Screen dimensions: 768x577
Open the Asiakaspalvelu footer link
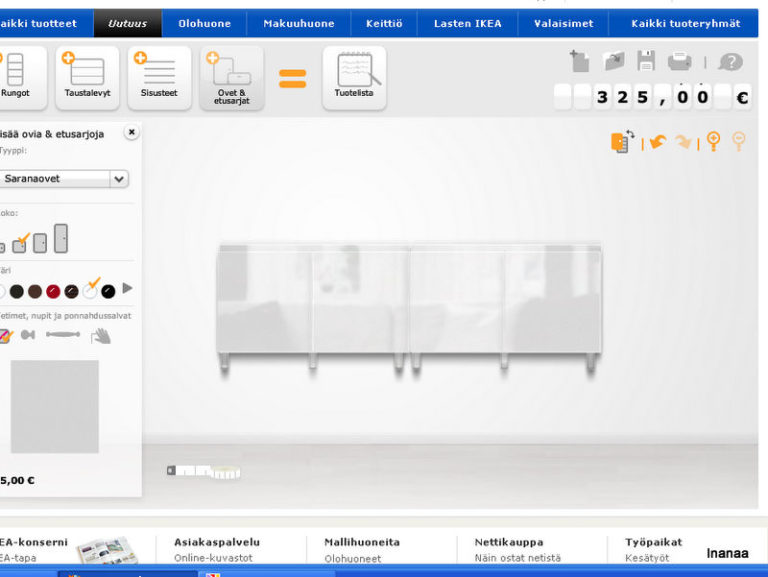click(217, 542)
